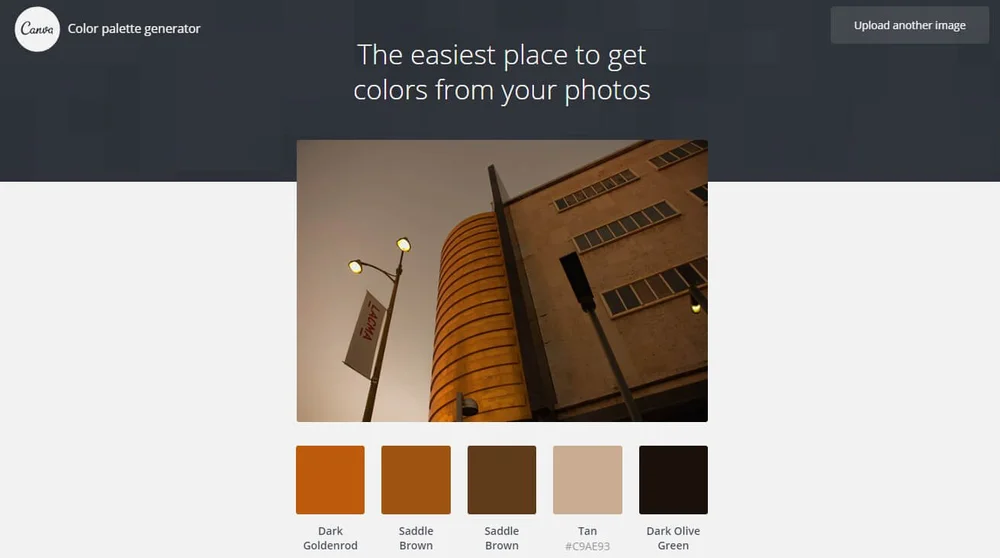The height and width of the screenshot is (558, 1000).
Task: Click the Dark Olive Green label text
Action: (673, 538)
